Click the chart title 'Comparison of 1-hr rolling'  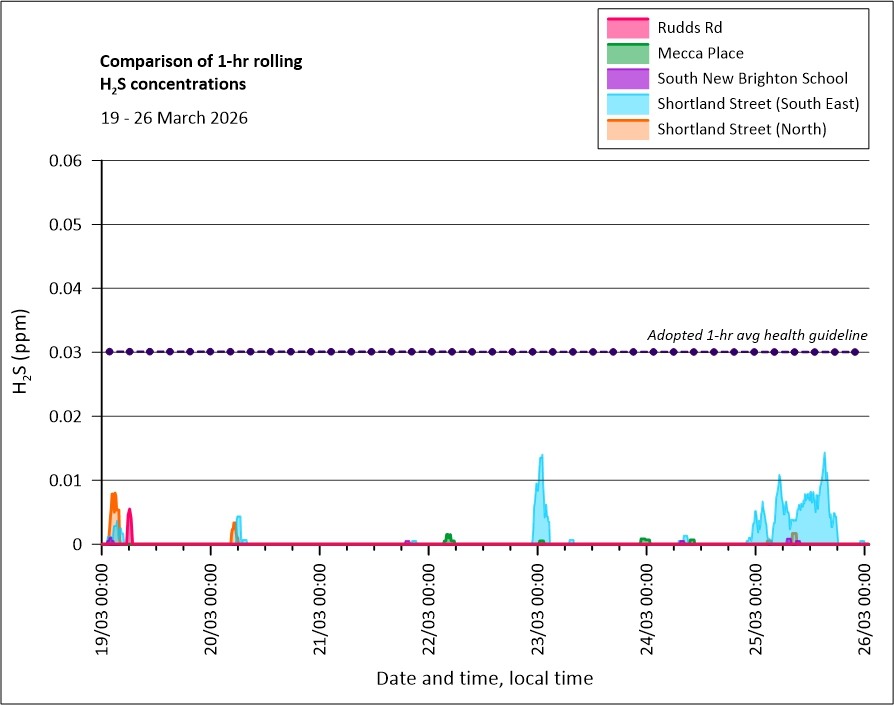point(201,62)
